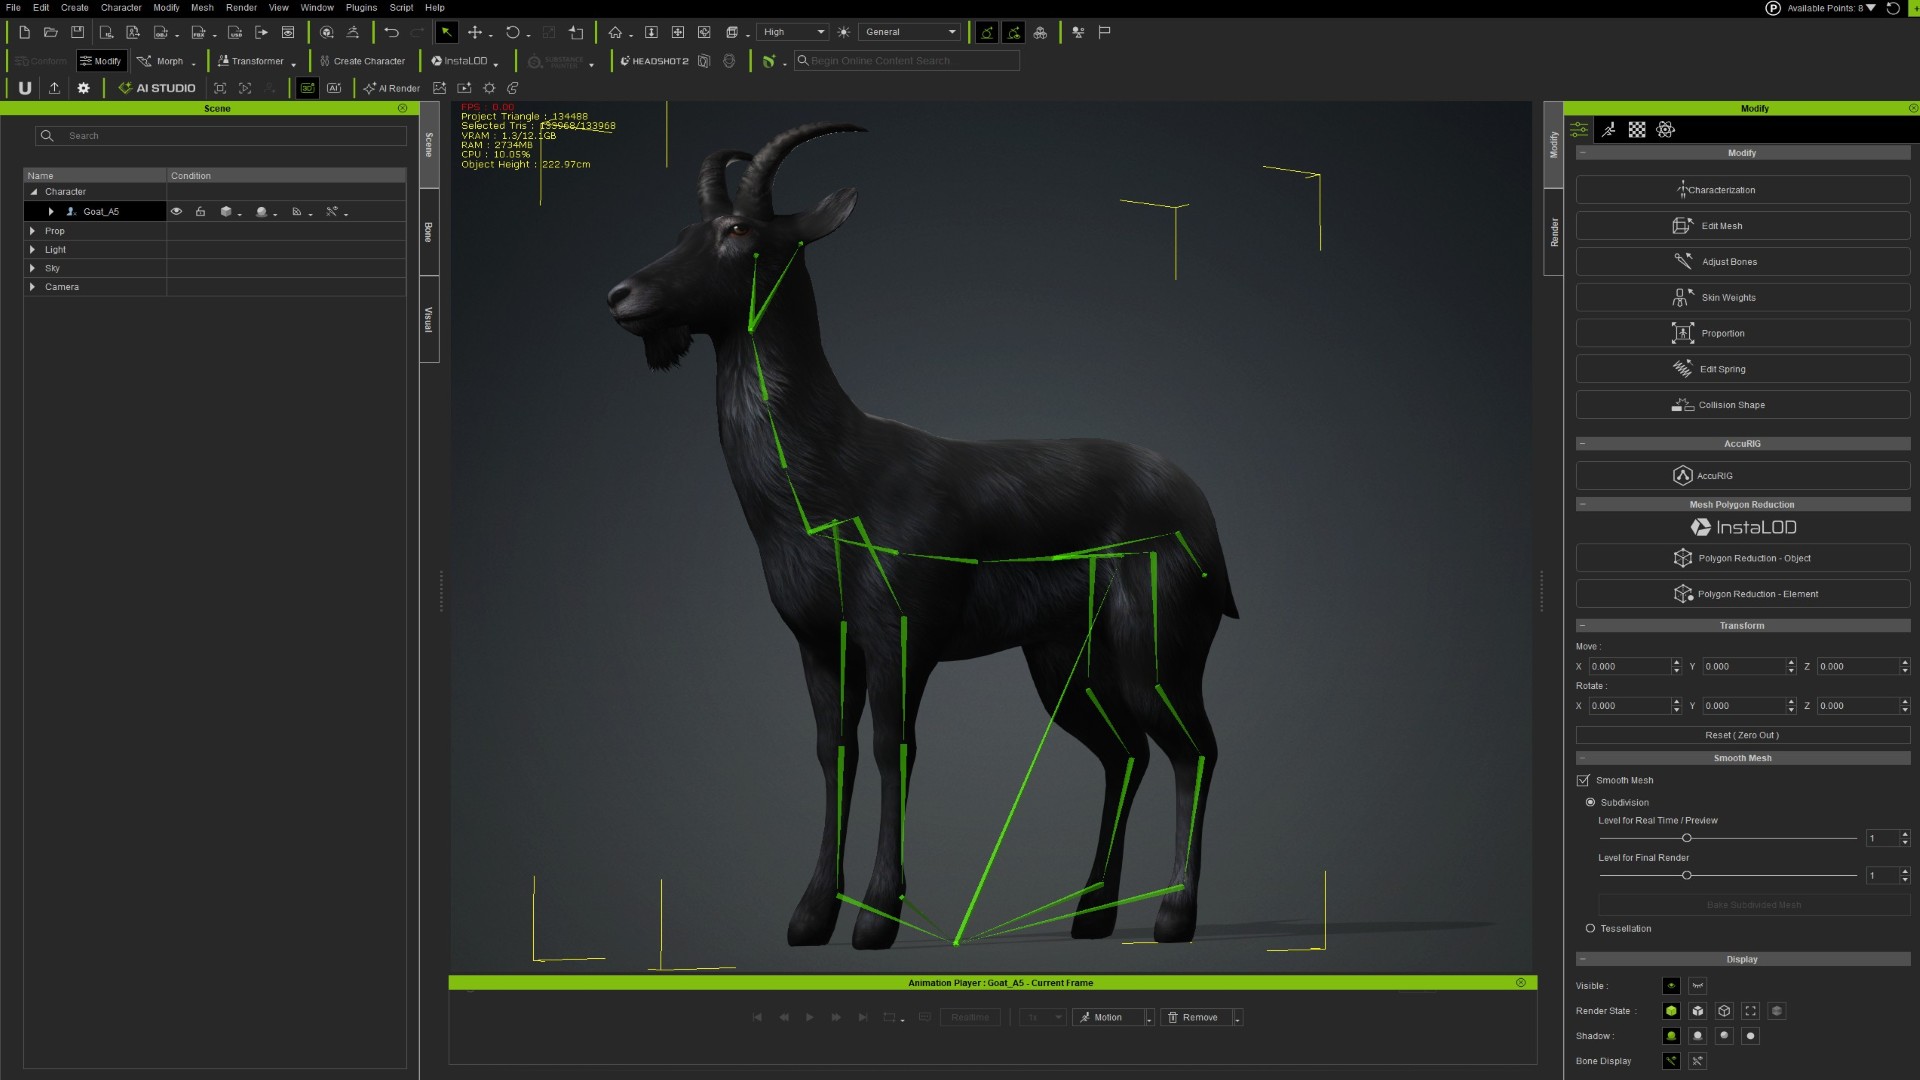
Task: Open the General dropdown
Action: pos(911,32)
